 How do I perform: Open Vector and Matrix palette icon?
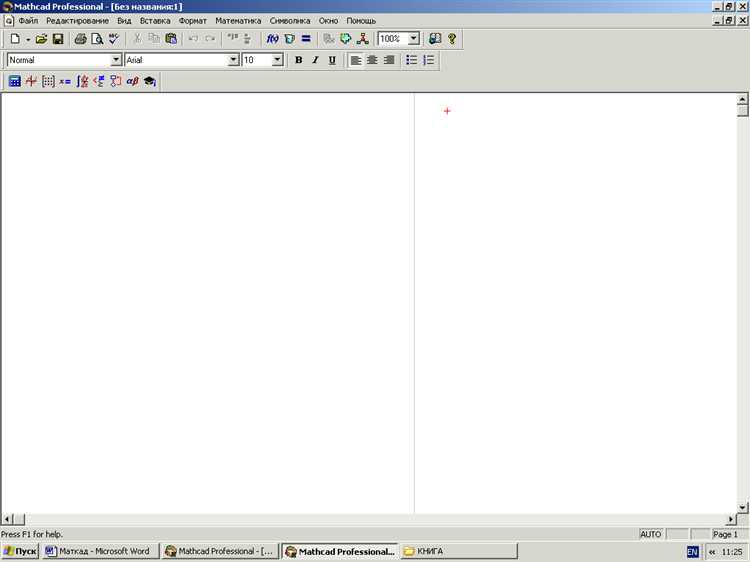pyautogui.click(x=48, y=81)
